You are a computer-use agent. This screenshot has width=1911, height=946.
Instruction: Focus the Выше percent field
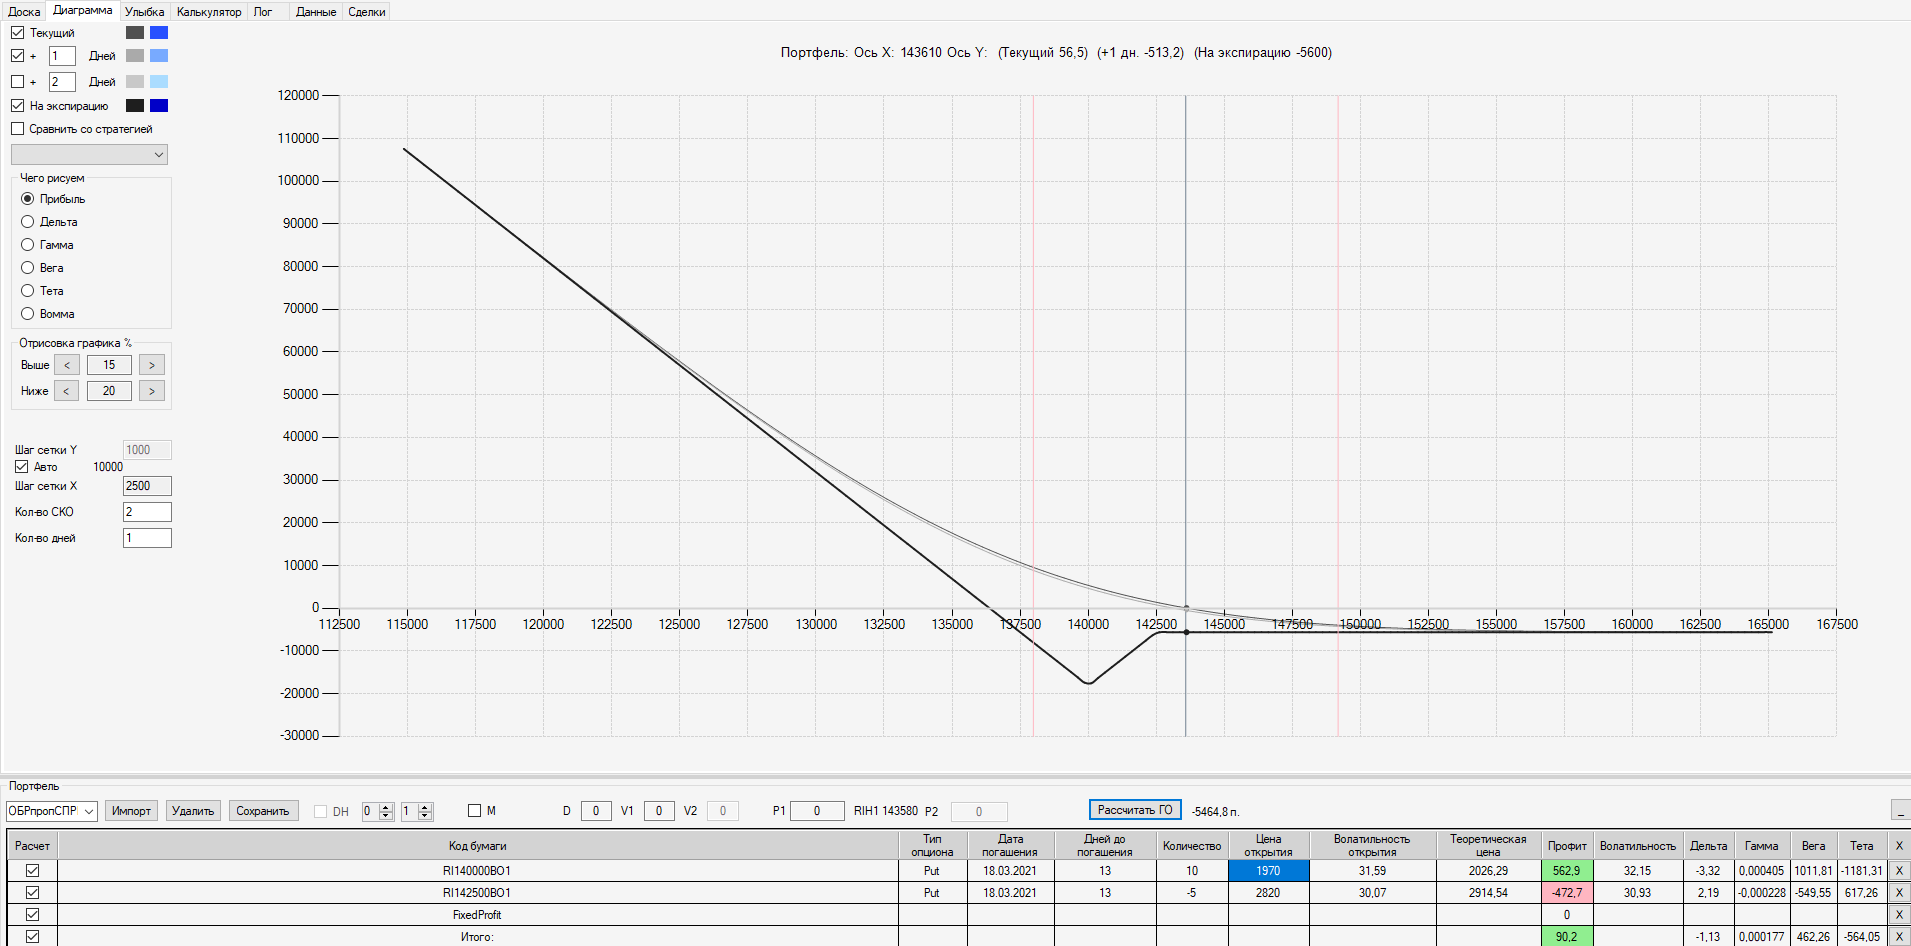pos(109,365)
